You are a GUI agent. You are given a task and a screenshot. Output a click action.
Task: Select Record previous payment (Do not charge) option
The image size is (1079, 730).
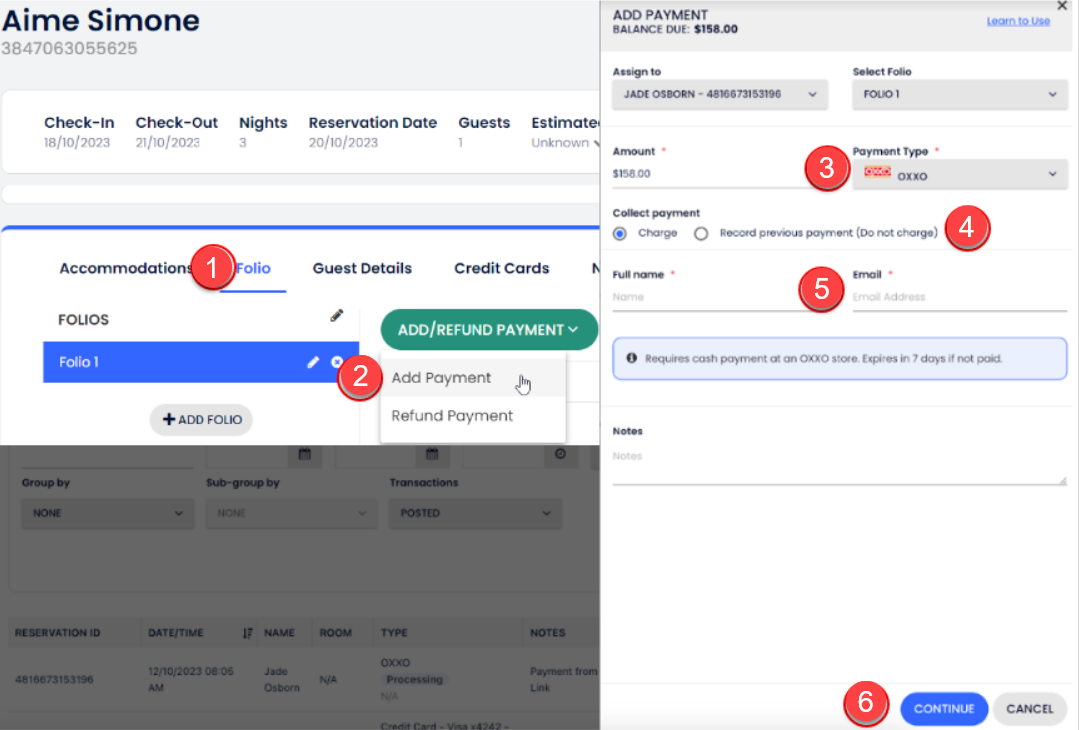click(x=701, y=233)
